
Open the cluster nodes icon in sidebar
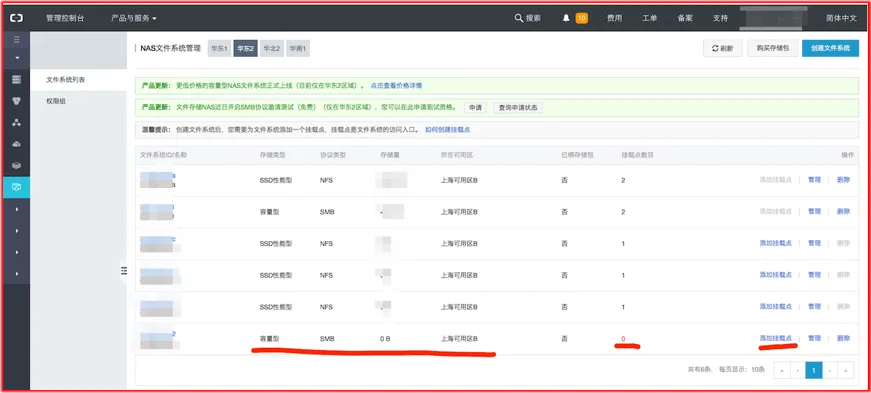point(17,122)
